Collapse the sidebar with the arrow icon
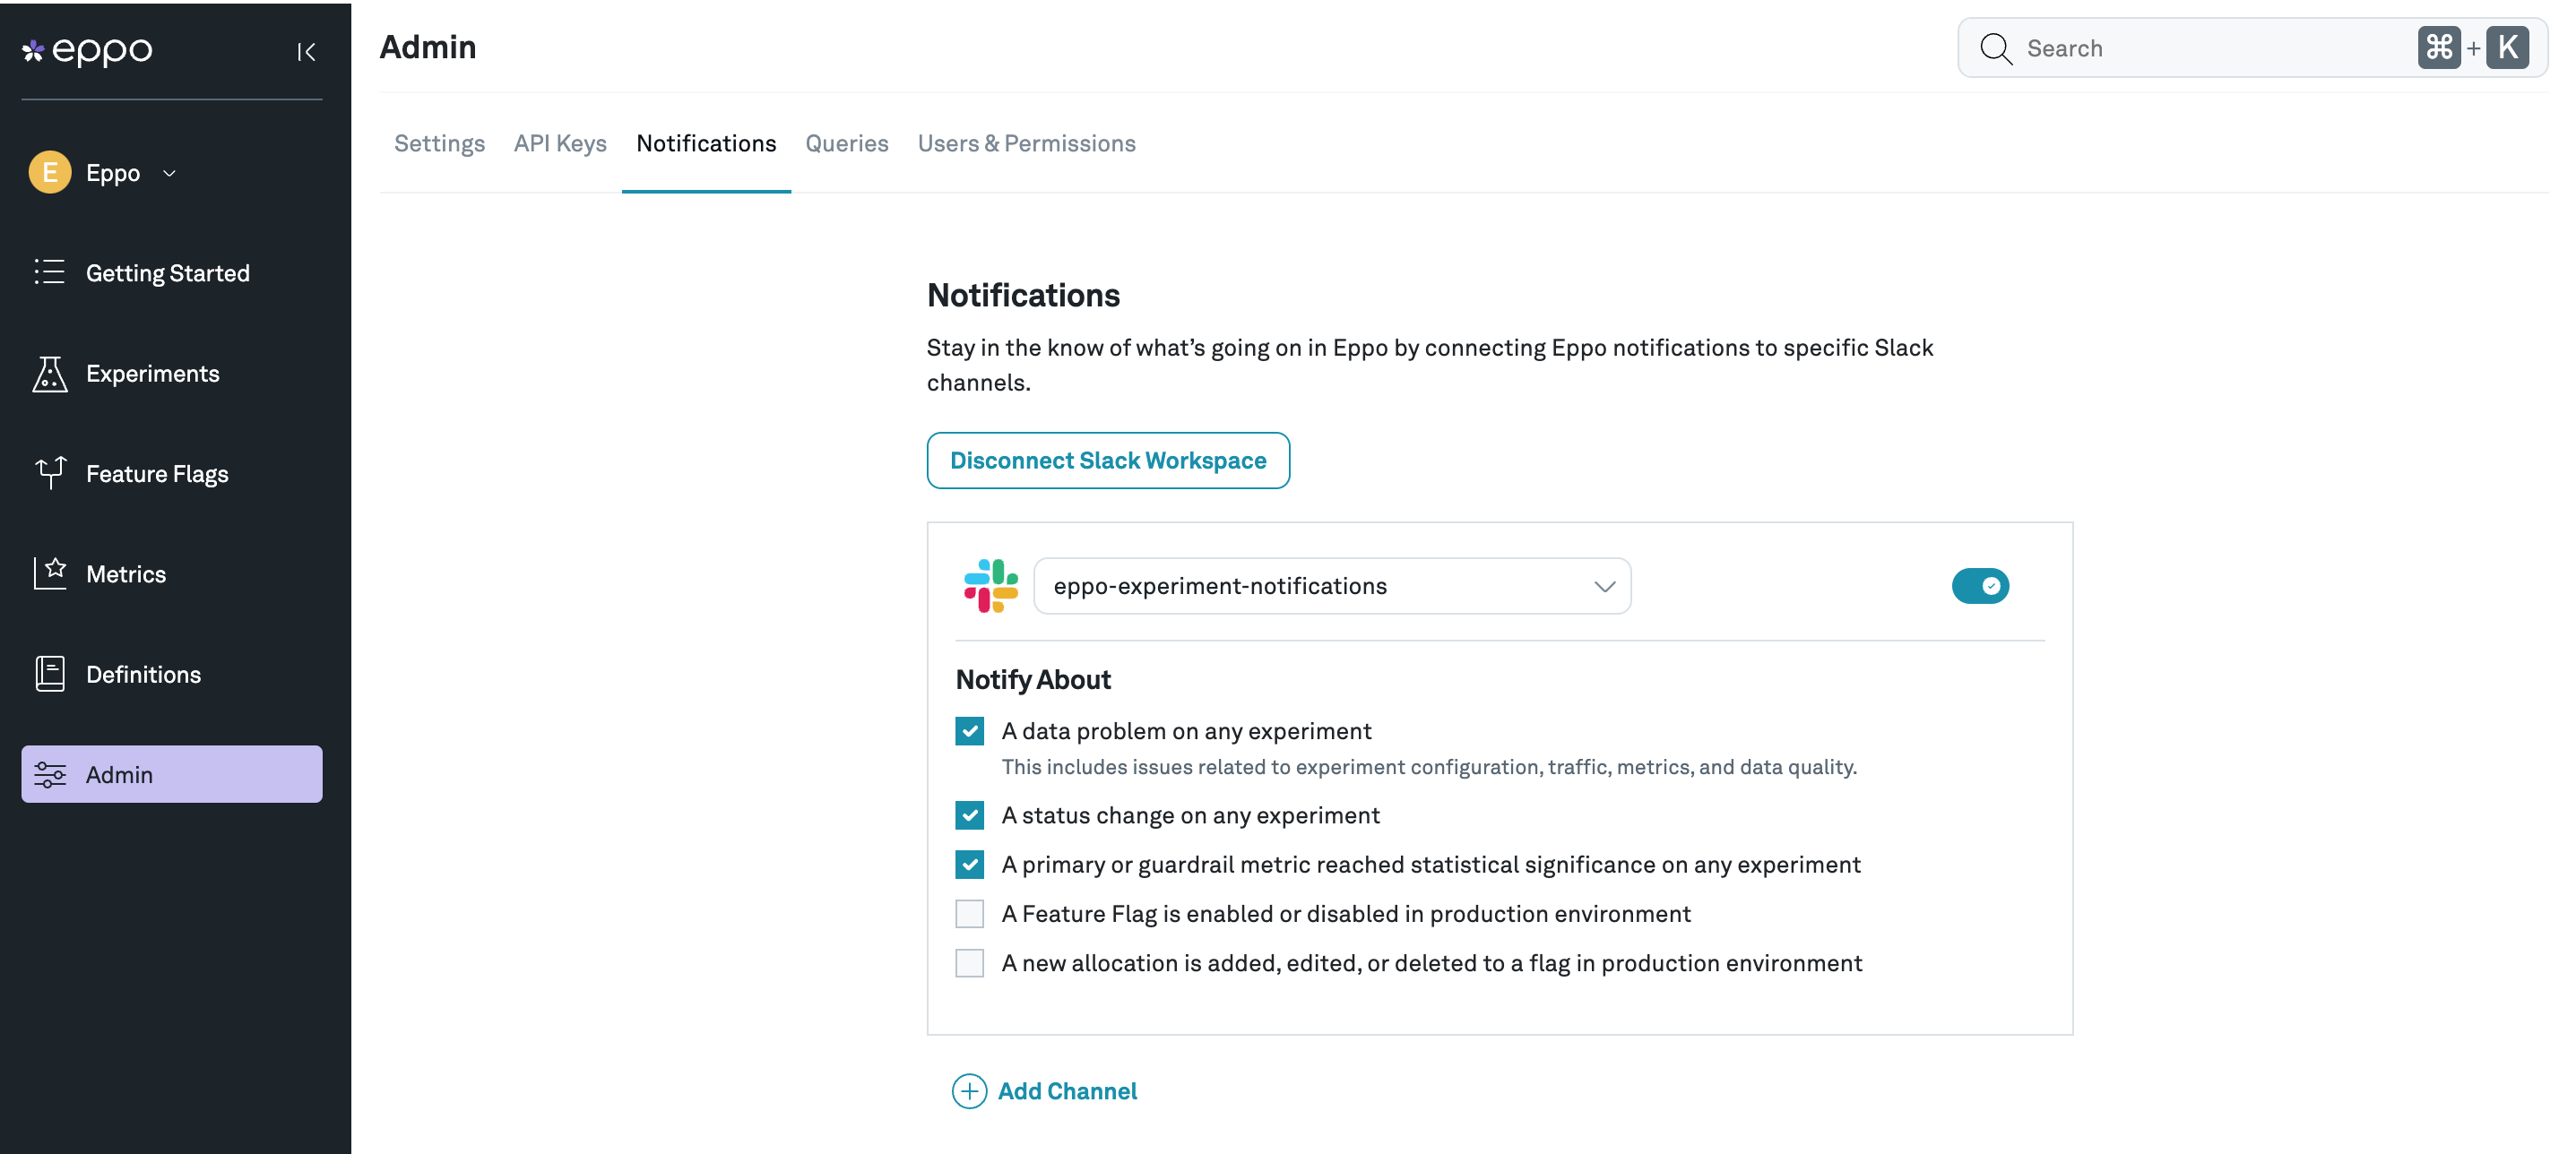The height and width of the screenshot is (1154, 2576). click(x=307, y=51)
